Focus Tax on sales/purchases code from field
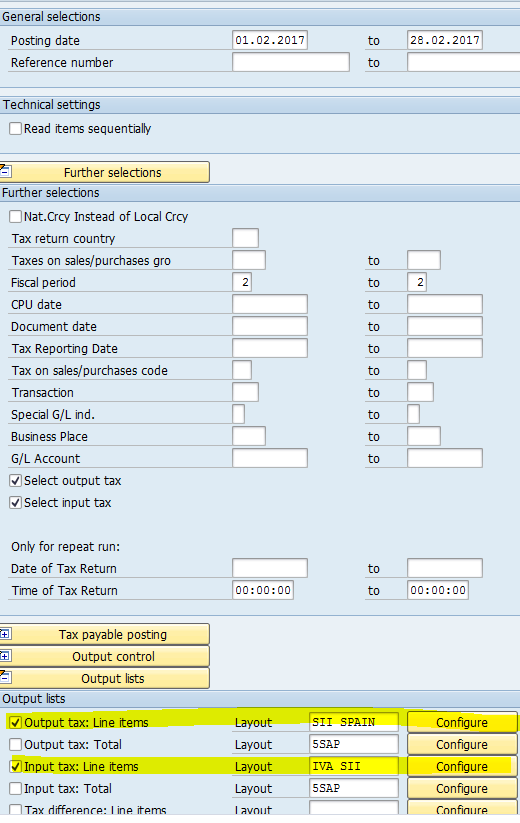Screen dimensions: 520x823 [242, 371]
